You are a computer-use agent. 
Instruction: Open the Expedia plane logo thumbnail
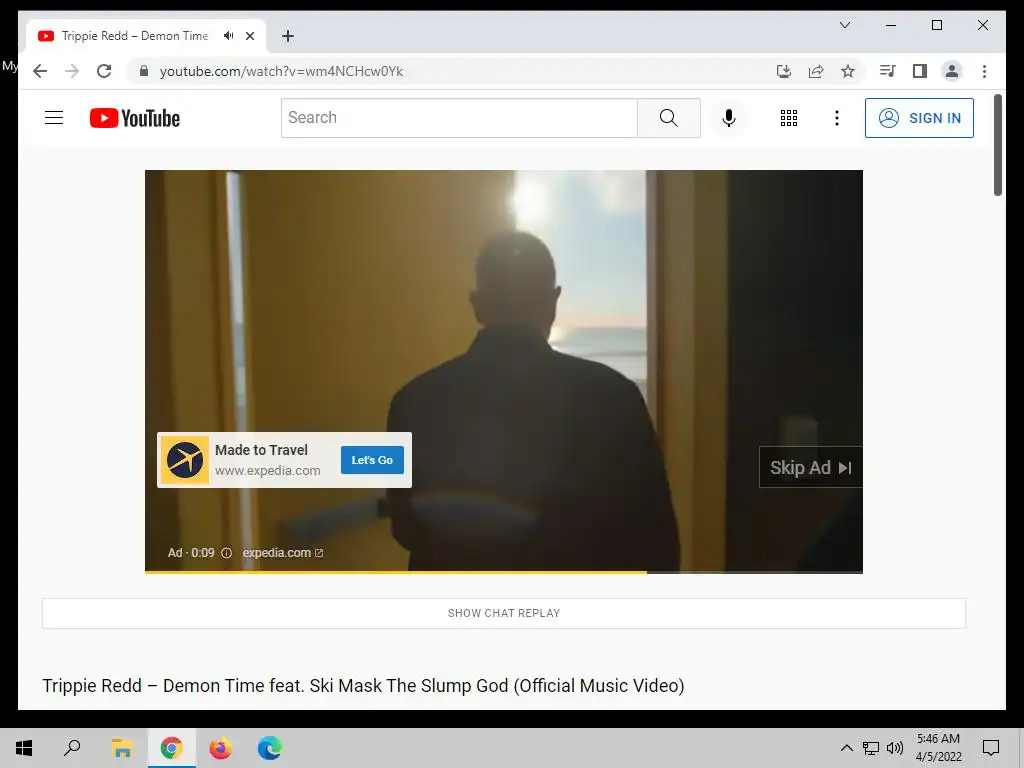185,460
